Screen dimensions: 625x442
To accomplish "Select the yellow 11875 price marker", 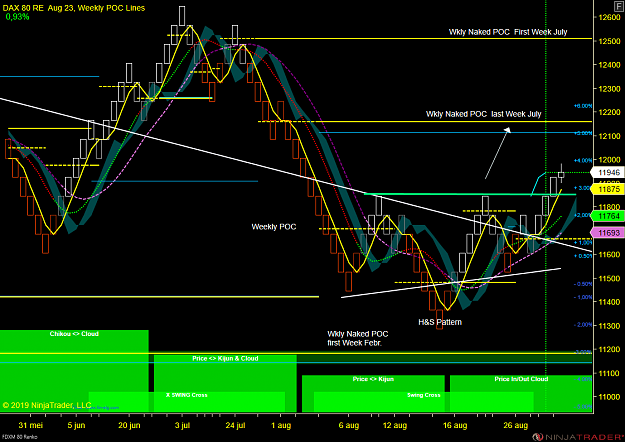I will [608, 189].
